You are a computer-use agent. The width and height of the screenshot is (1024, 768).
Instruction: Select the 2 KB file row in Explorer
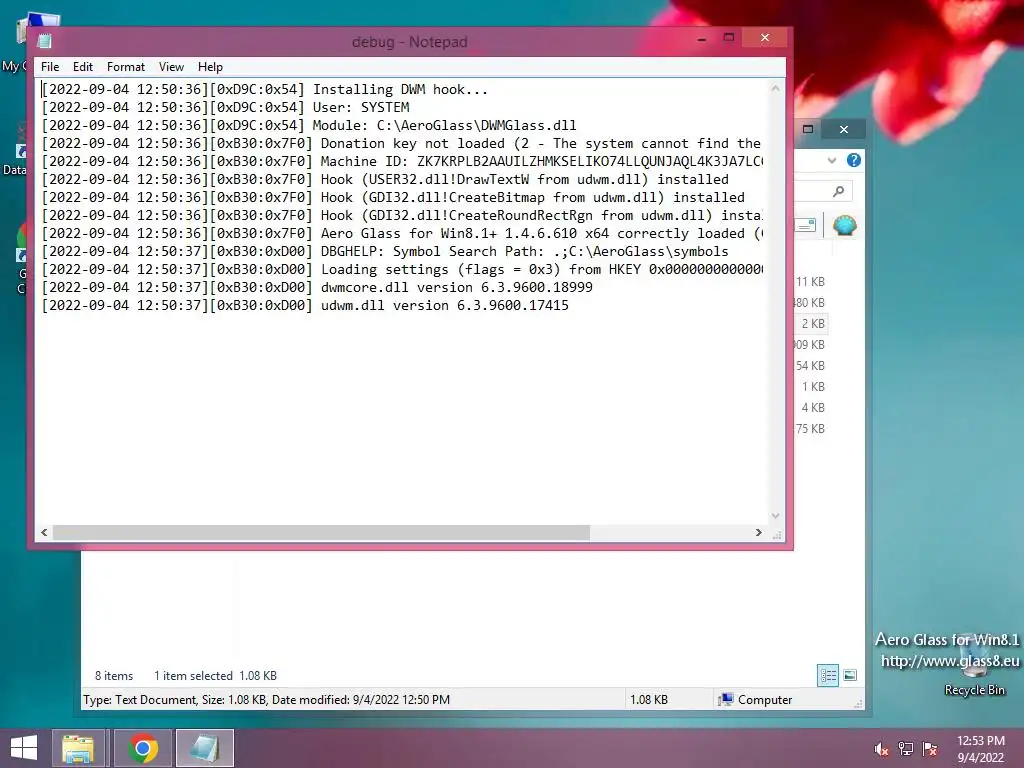810,323
